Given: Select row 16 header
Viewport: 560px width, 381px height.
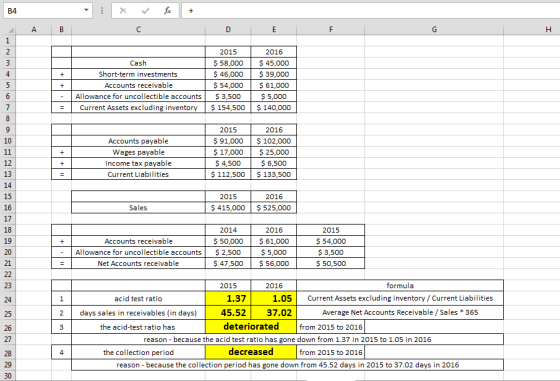Looking at the screenshot, I should click(8, 208).
